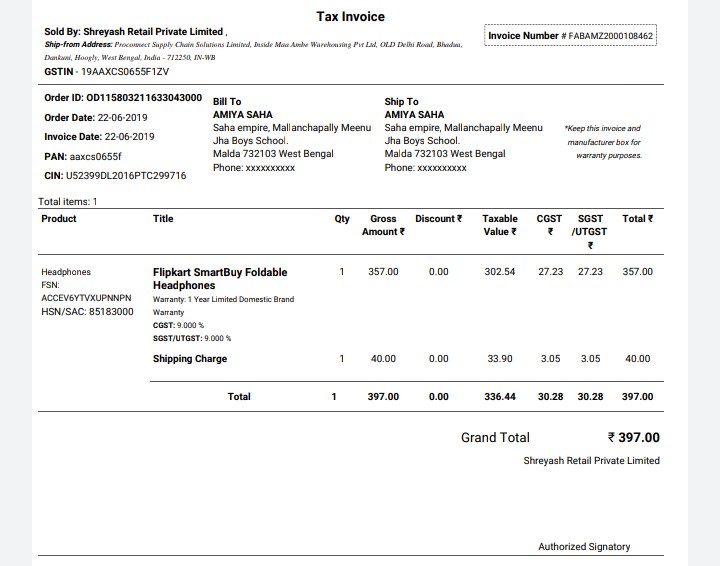Click the Order Date line

[97, 117]
